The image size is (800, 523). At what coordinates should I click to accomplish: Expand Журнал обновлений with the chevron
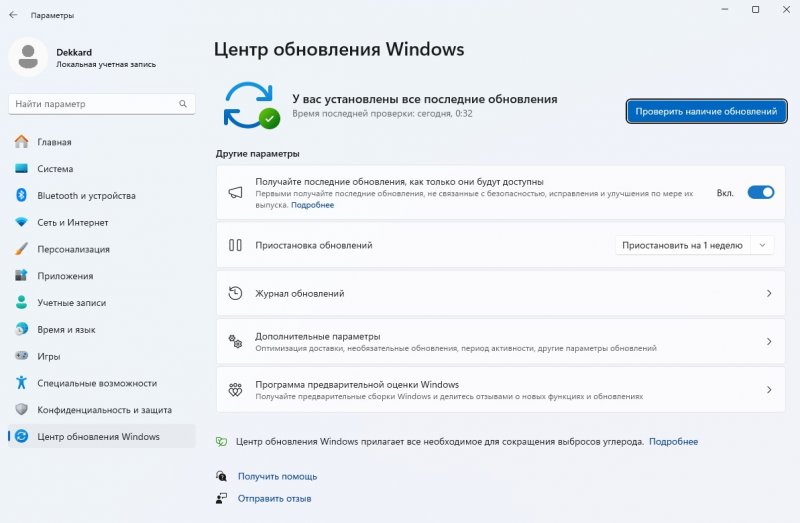click(x=768, y=294)
